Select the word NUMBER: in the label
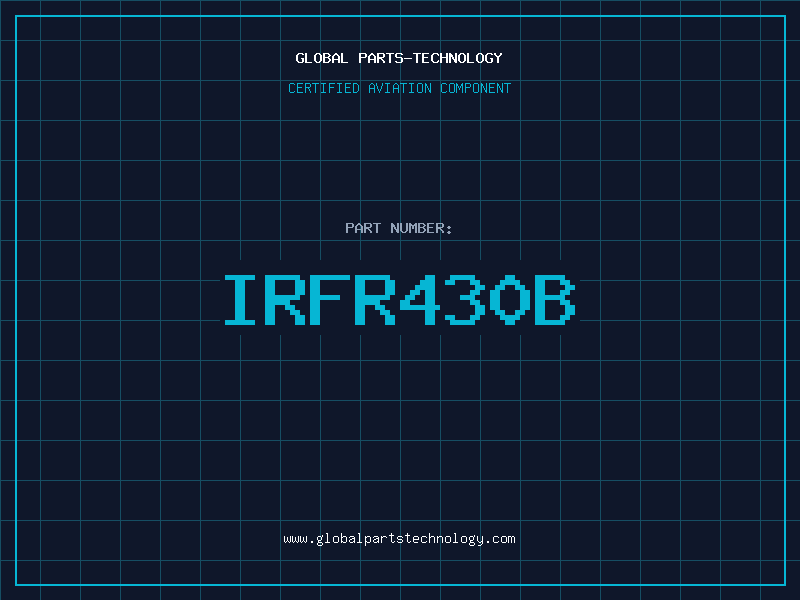The width and height of the screenshot is (800, 600). tap(422, 229)
